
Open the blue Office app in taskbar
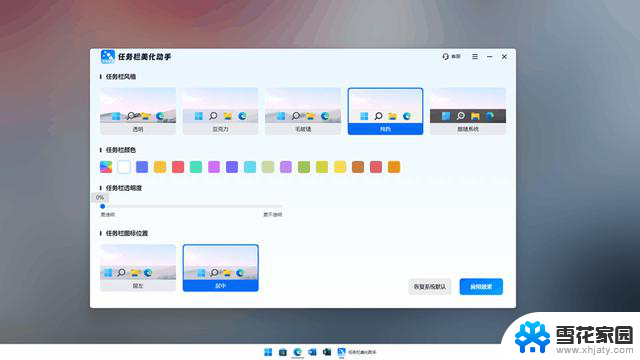(312, 352)
